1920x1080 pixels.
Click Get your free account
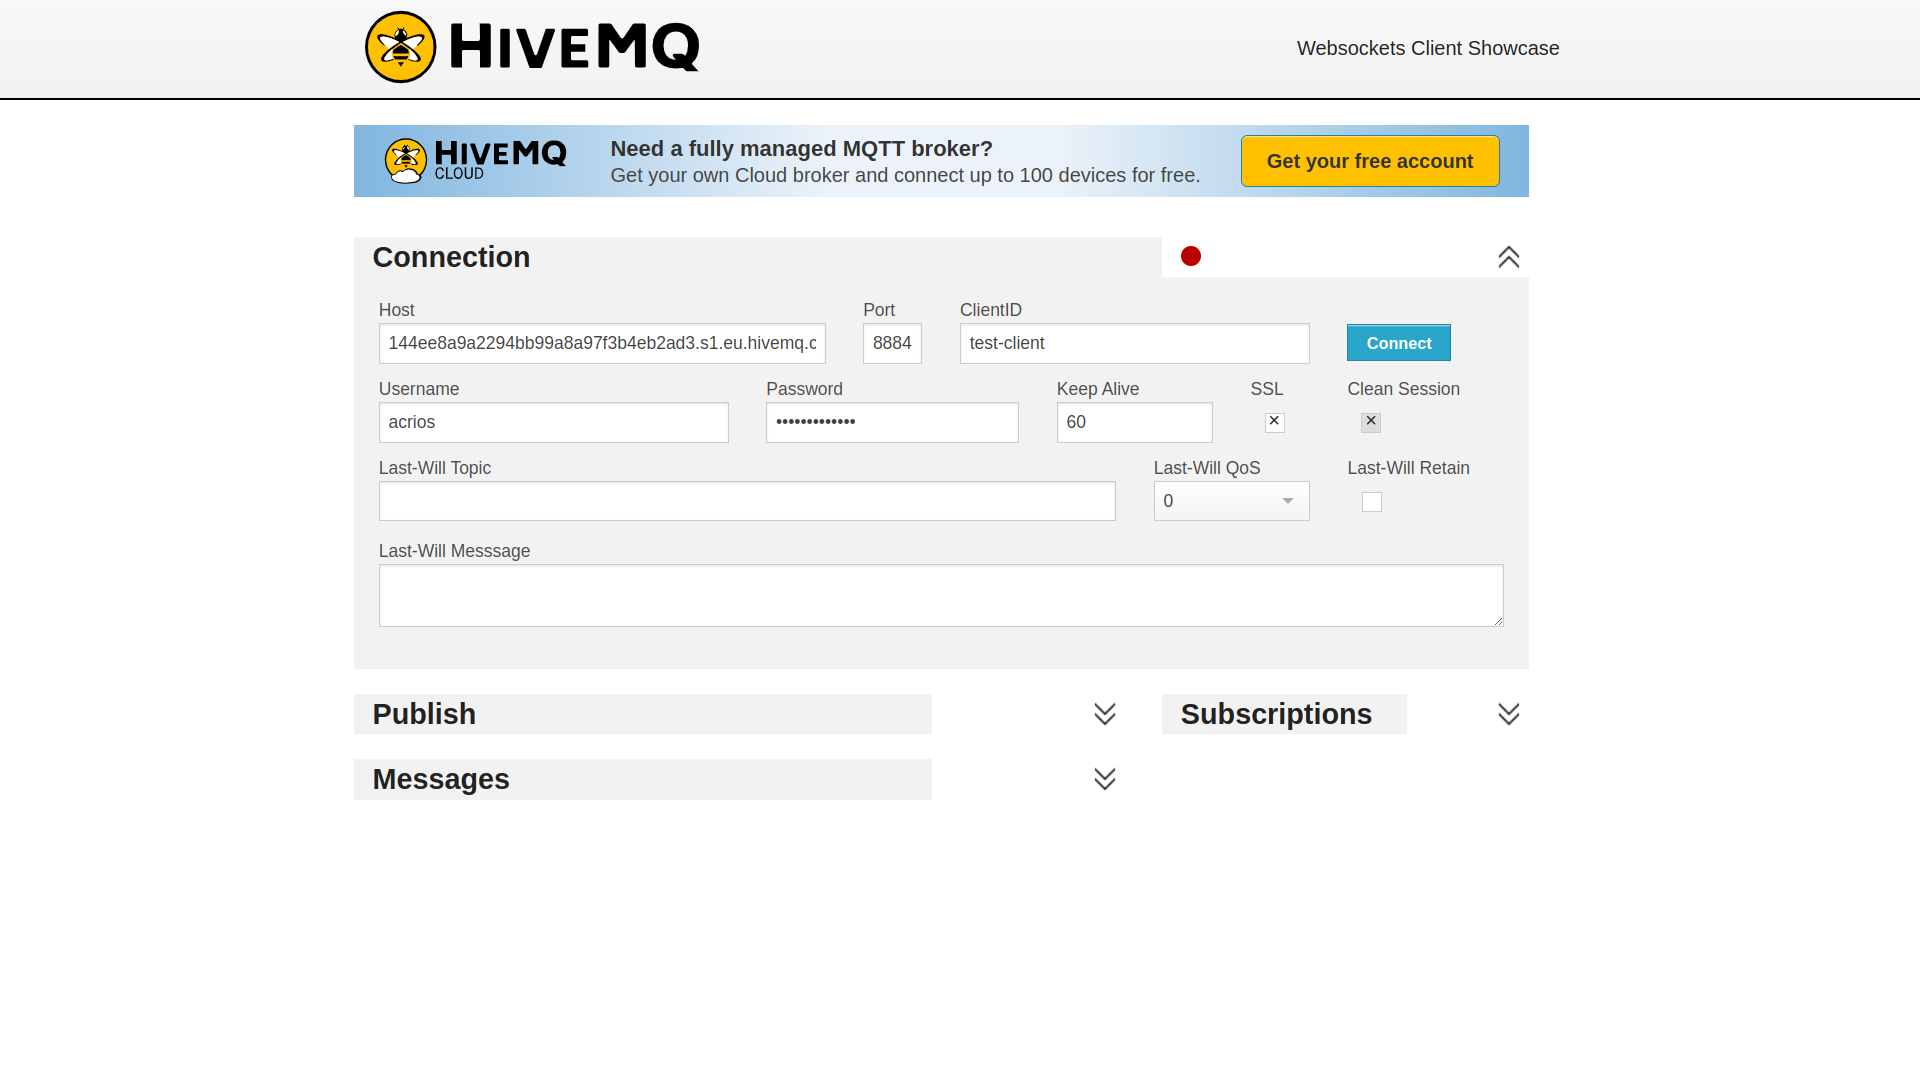coord(1369,160)
